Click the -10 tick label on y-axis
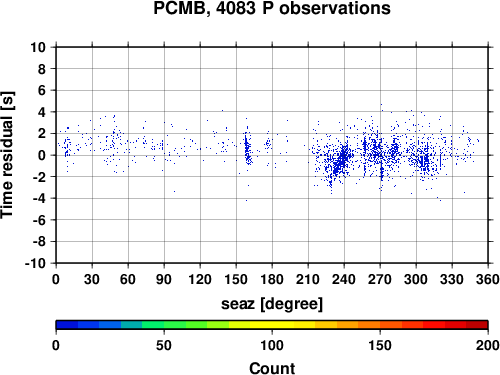The image size is (500, 375). coord(35,263)
